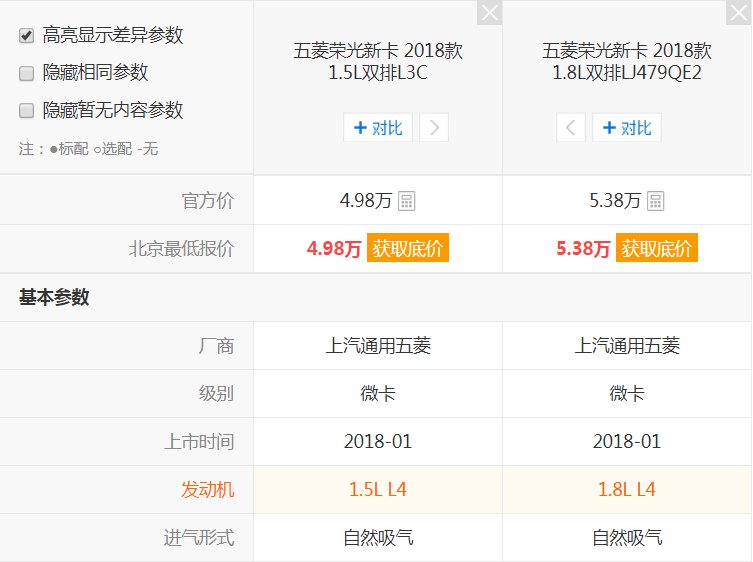Click the 级别 row label
The image size is (753, 562).
pos(217,394)
